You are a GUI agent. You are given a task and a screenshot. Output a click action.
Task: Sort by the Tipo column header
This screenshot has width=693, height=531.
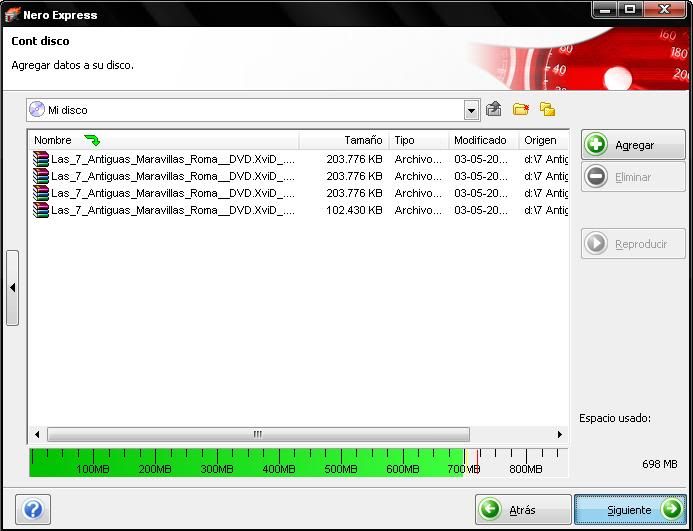[x=419, y=140]
